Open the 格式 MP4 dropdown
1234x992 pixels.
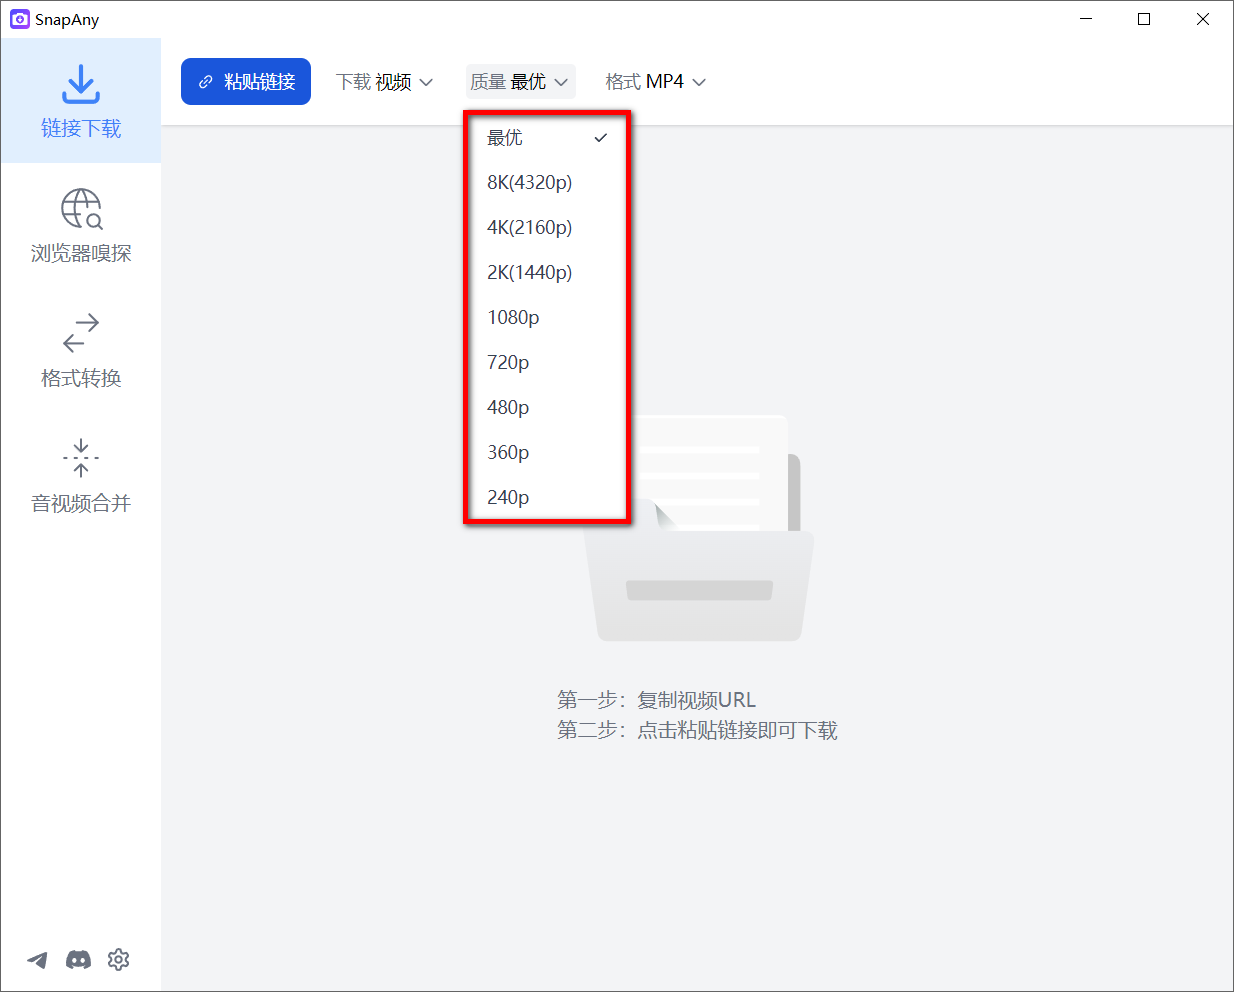(x=655, y=81)
